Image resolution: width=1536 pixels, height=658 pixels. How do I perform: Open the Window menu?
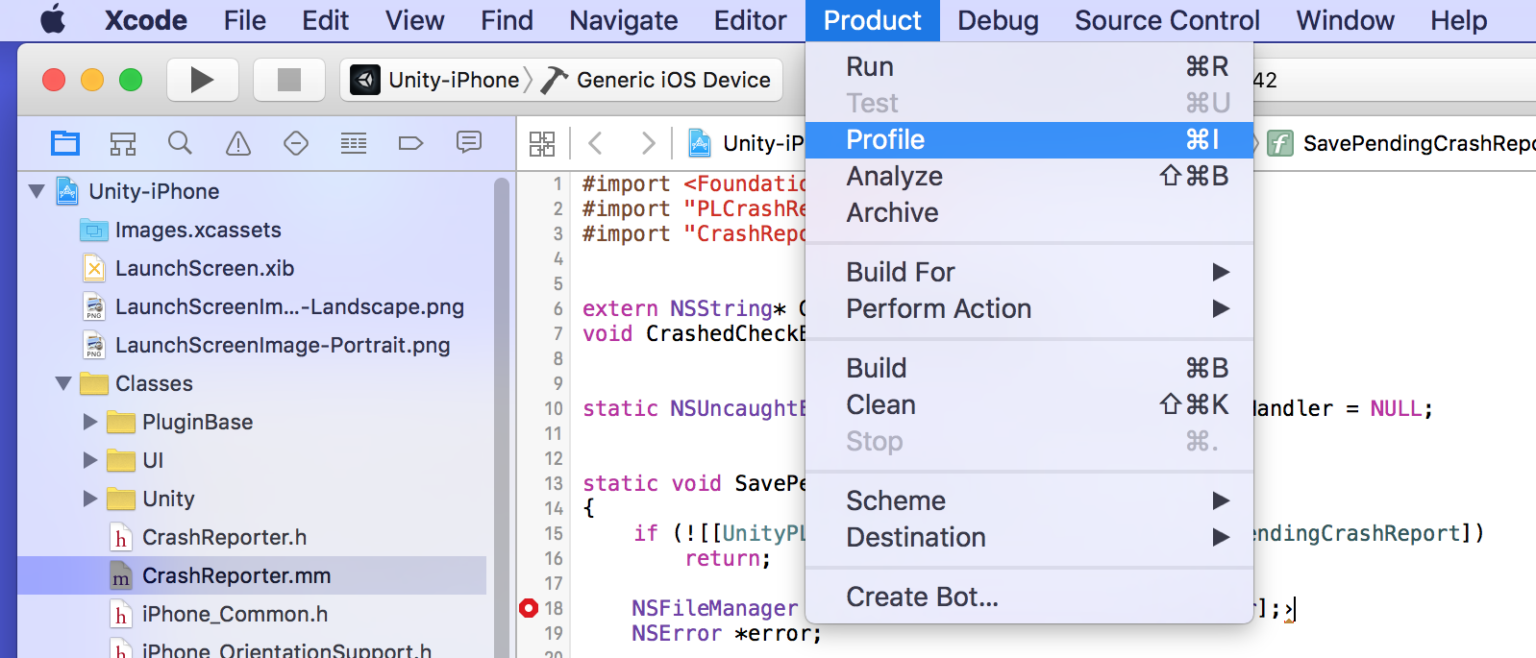1345,20
